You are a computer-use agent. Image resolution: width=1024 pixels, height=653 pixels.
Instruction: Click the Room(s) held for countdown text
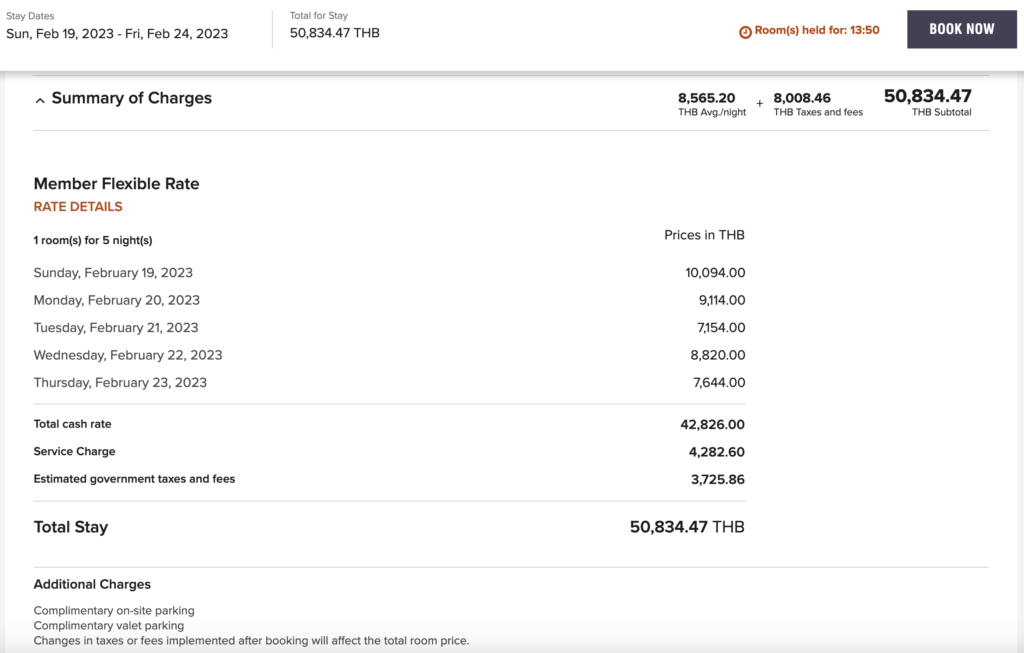point(816,30)
